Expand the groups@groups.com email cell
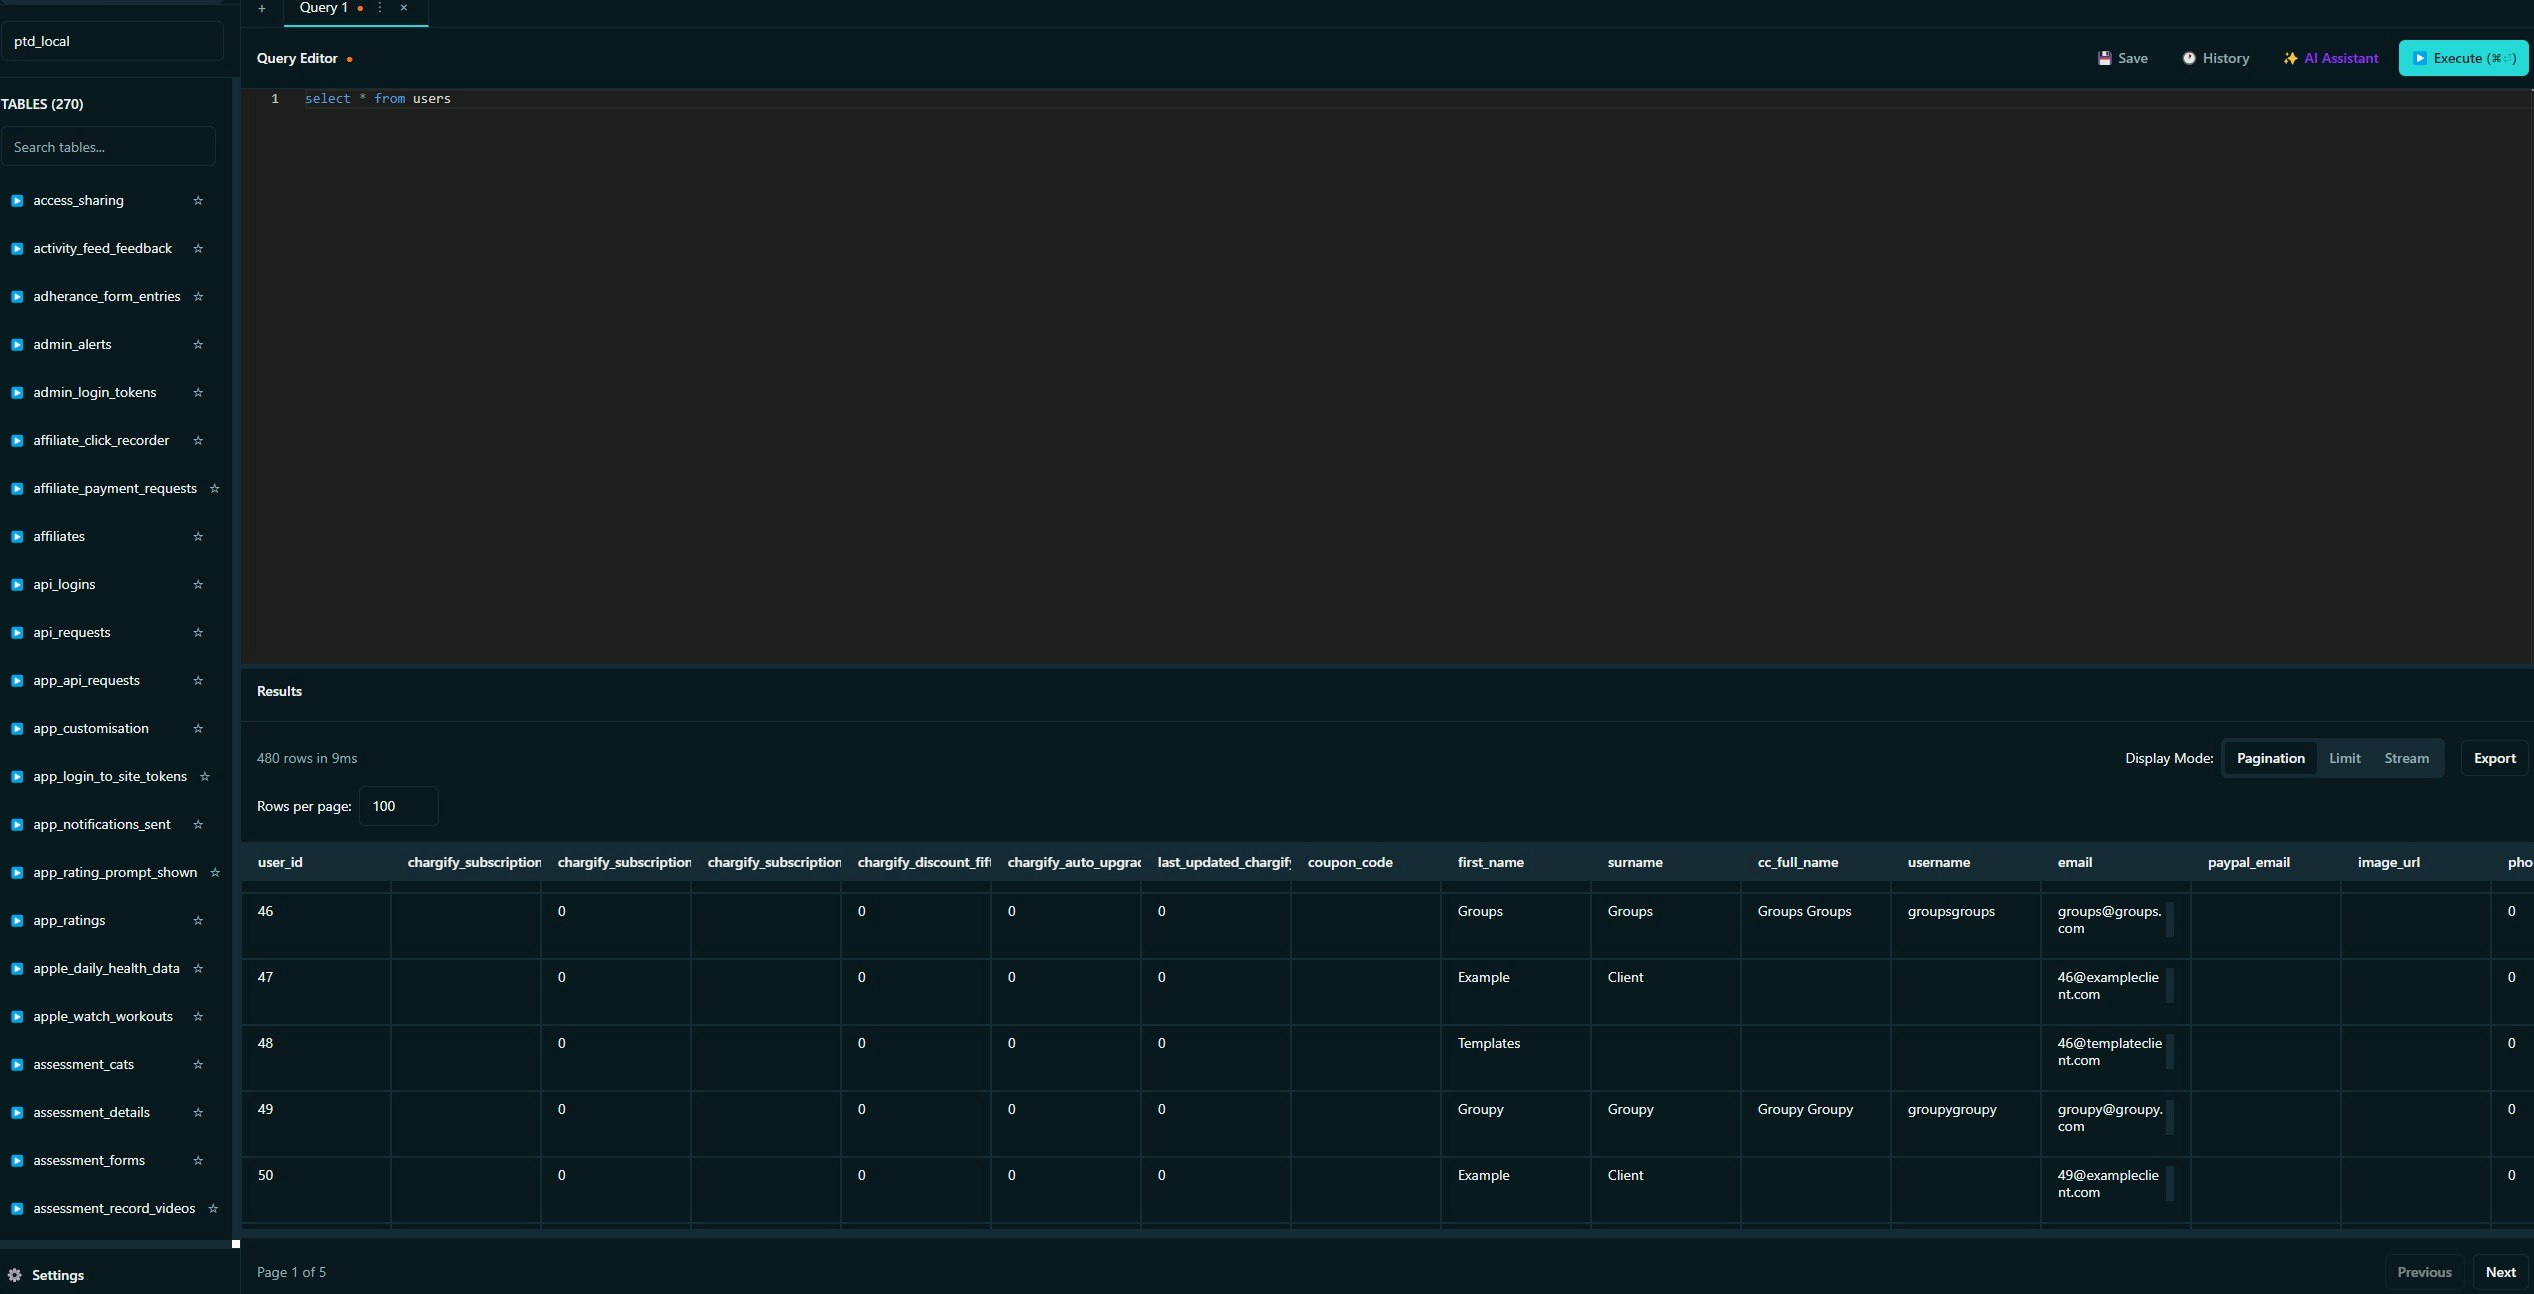Screen dimensions: 2534x1294 2170,920
